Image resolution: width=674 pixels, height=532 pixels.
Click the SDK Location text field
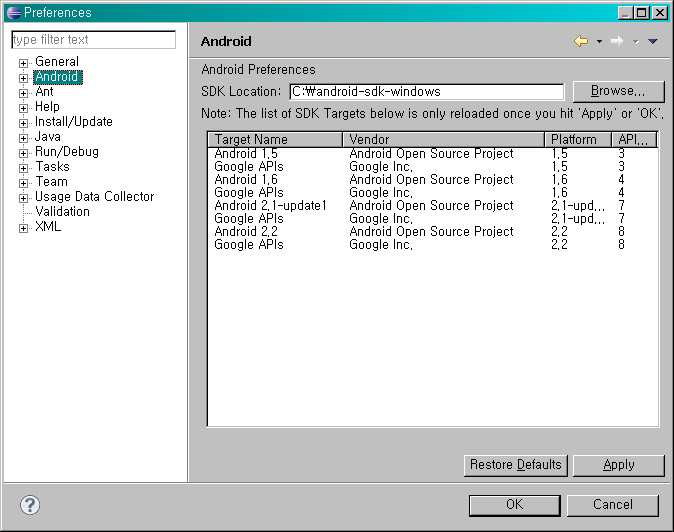426,92
